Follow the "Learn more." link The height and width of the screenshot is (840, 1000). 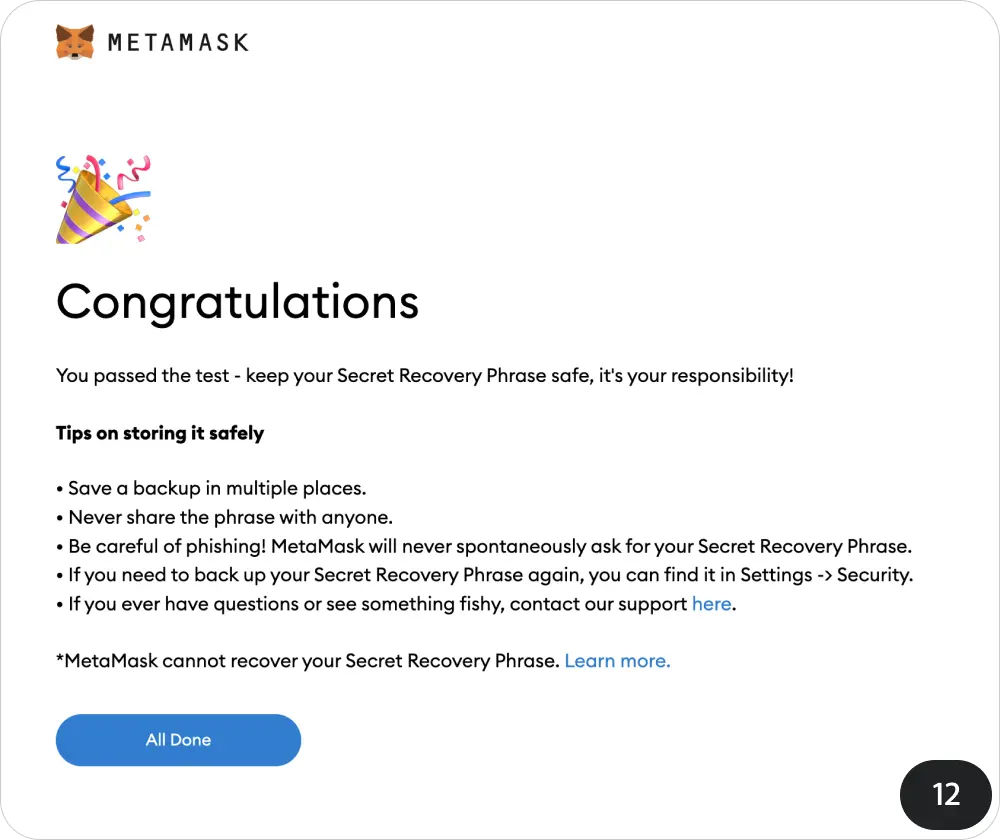[x=617, y=661]
